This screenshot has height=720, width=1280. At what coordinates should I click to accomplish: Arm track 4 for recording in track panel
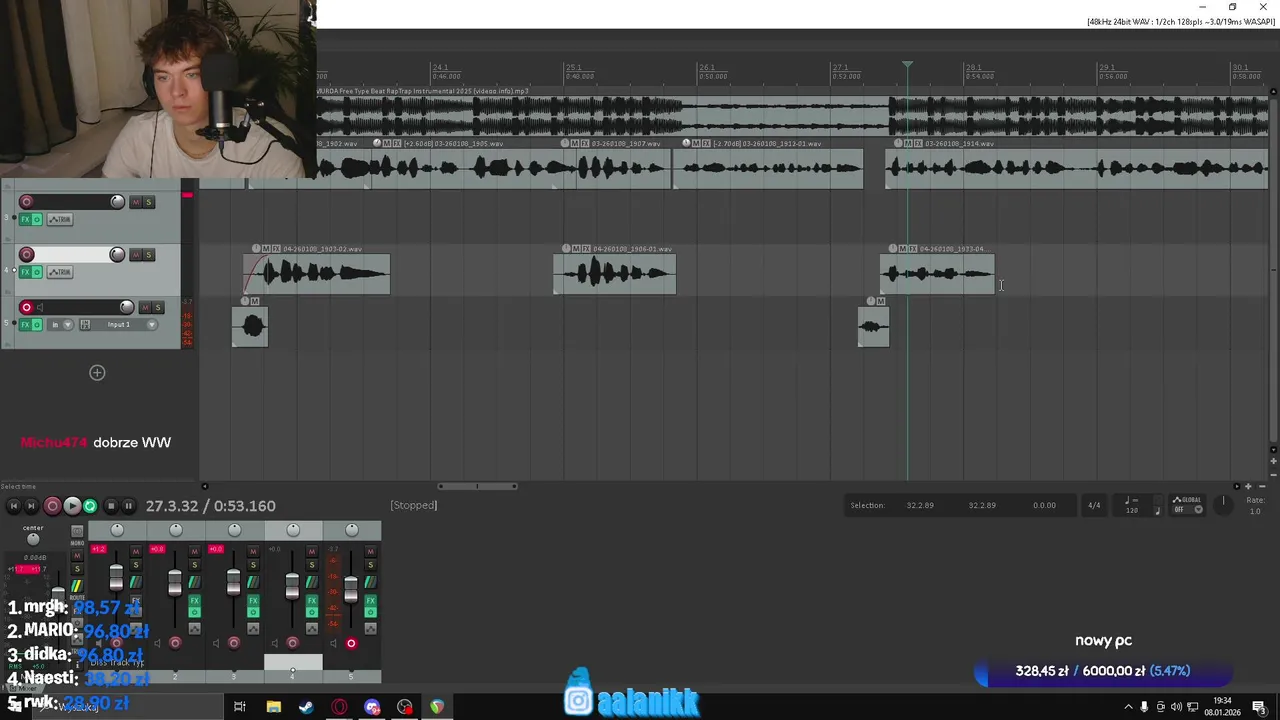[26, 255]
